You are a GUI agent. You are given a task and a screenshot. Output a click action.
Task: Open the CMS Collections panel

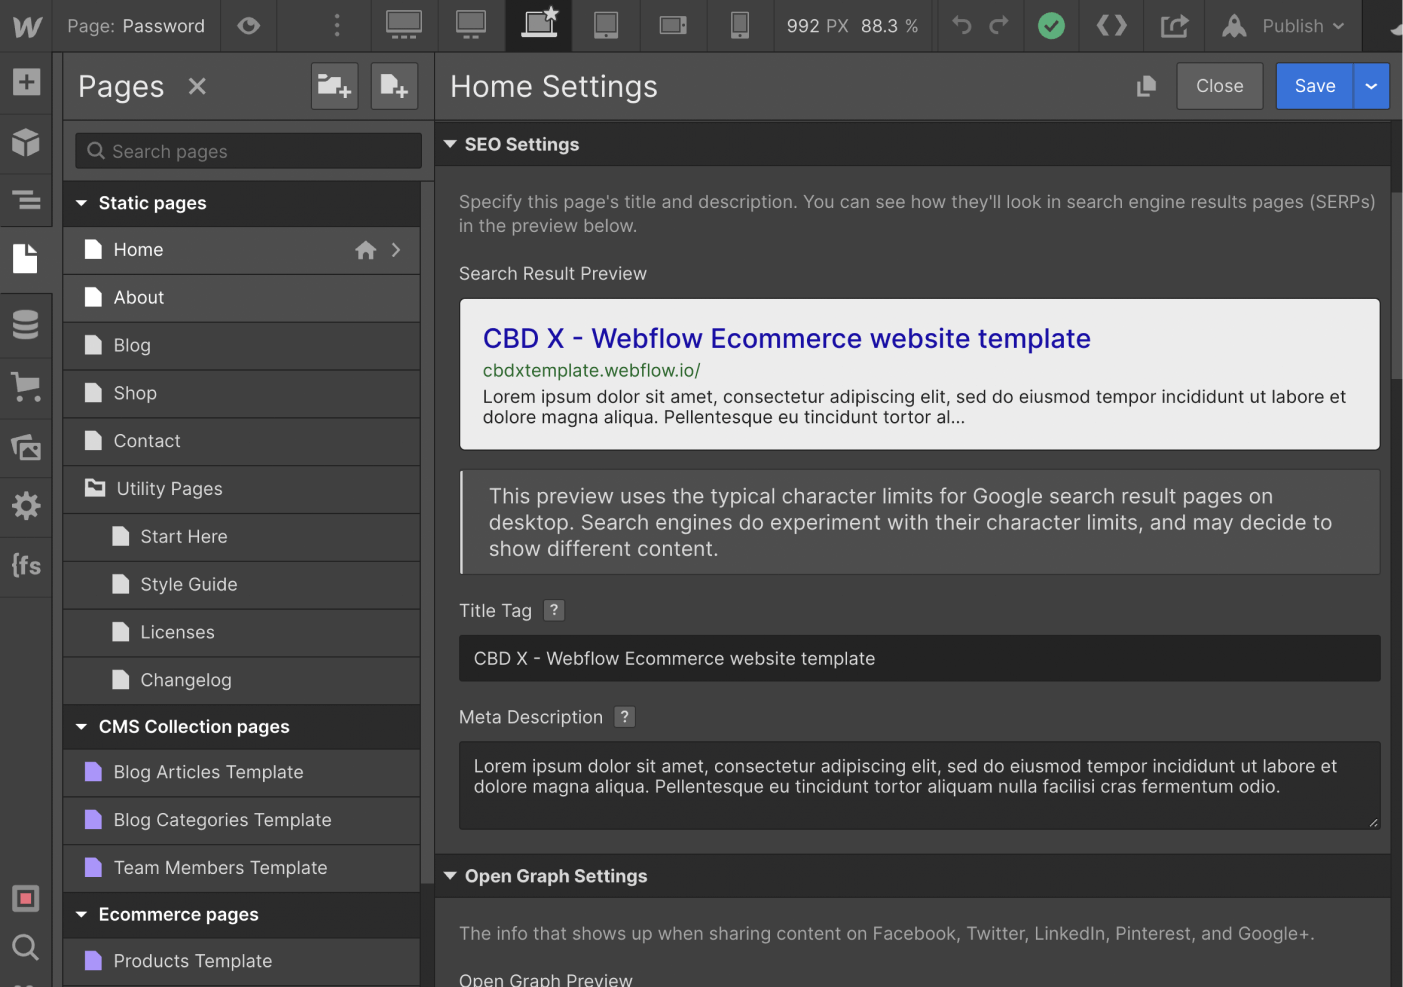[x=26, y=324]
